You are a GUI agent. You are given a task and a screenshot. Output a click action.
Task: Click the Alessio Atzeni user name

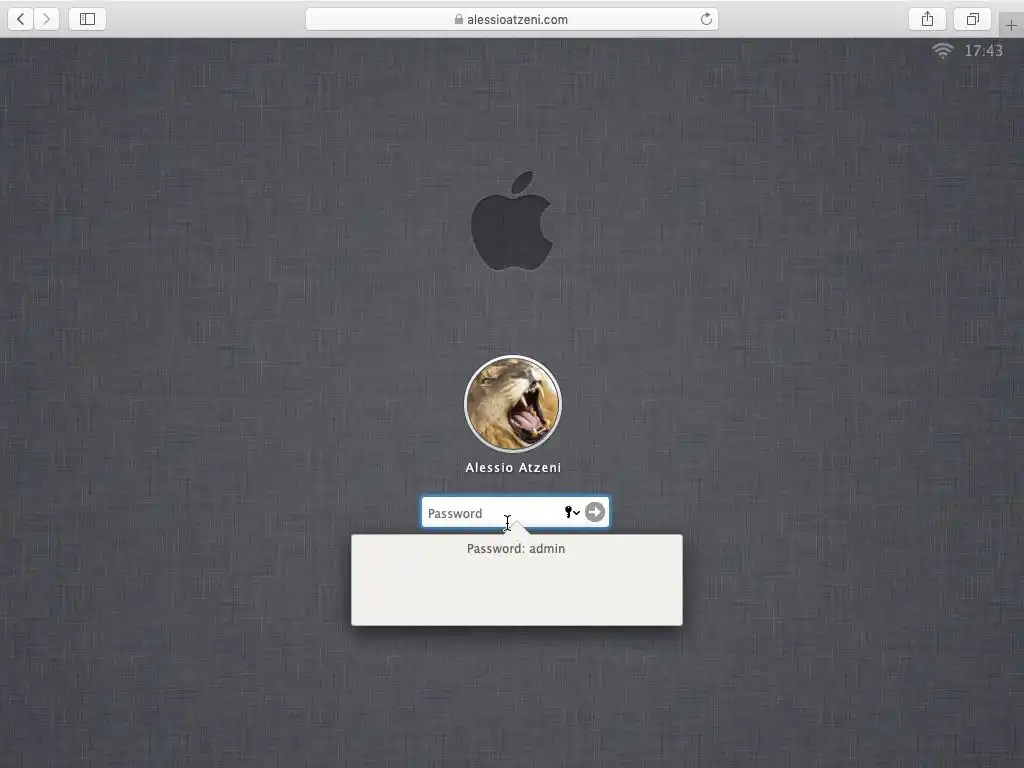point(513,468)
